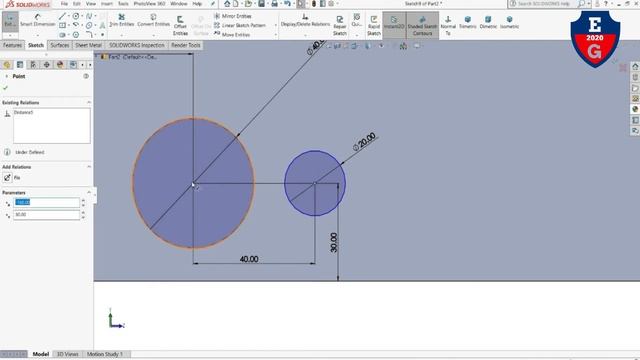The height and width of the screenshot is (360, 640).
Task: Select the Corner Rectangle tool
Action: pyautogui.click(x=62, y=25)
